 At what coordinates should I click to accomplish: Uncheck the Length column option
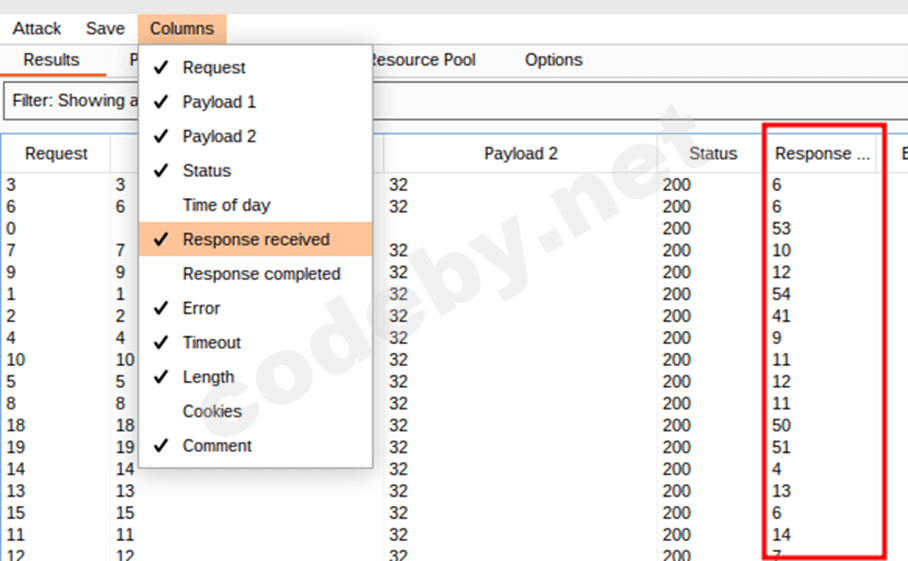pyautogui.click(x=208, y=377)
